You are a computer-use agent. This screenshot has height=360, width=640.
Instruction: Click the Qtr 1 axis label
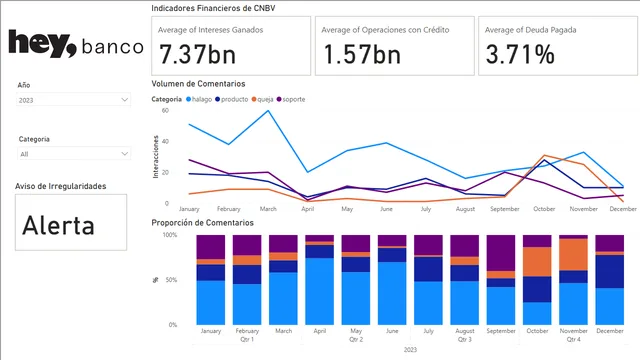(247, 339)
